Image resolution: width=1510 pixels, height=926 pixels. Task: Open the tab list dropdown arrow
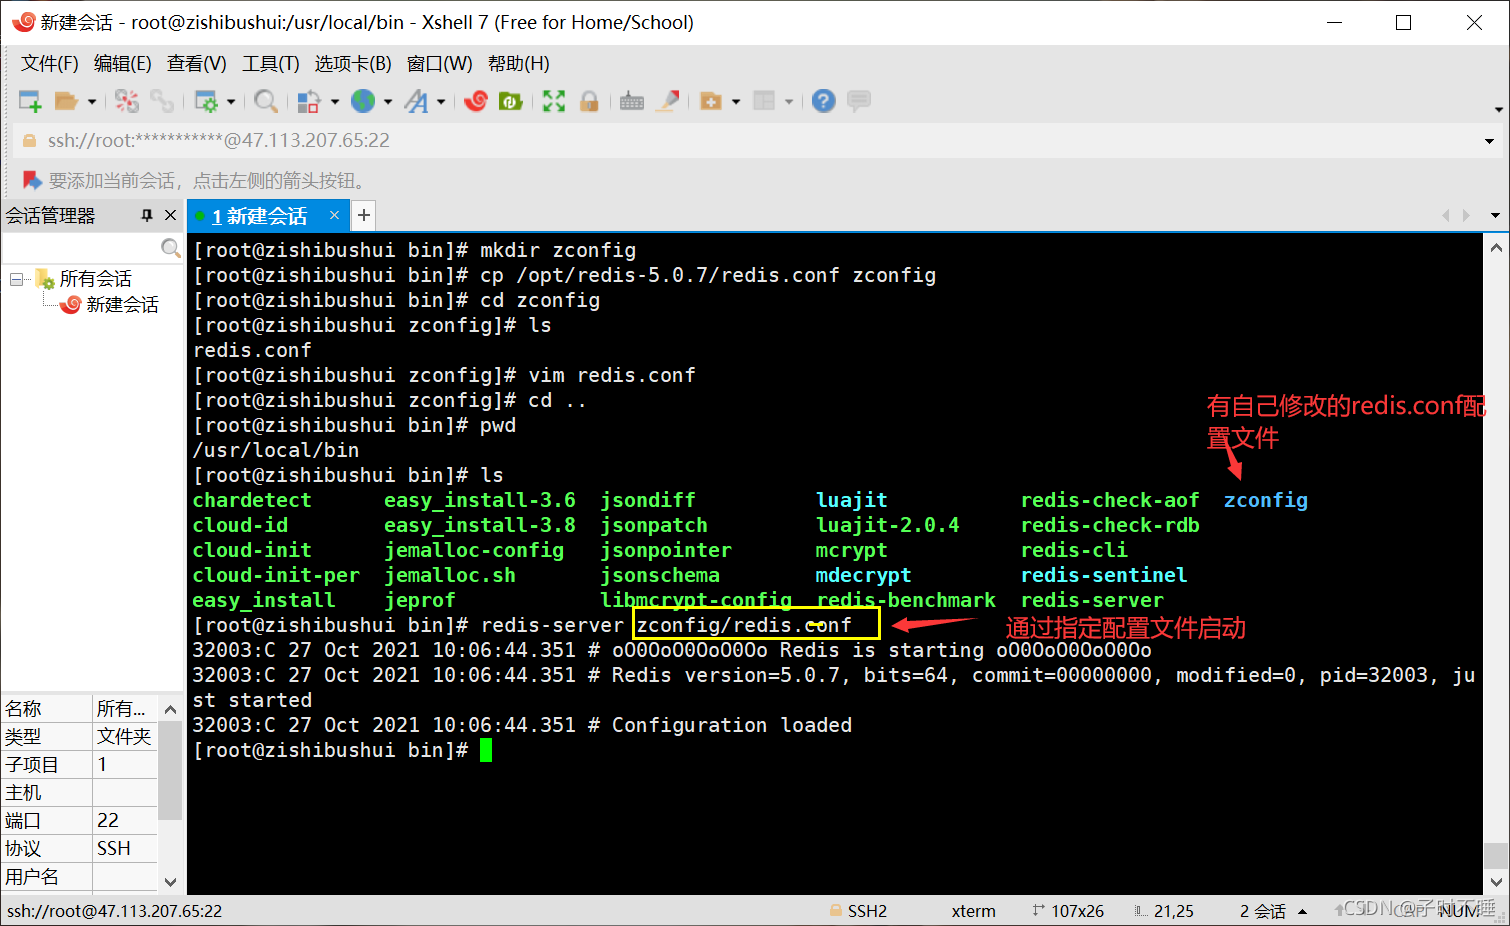(x=1495, y=215)
